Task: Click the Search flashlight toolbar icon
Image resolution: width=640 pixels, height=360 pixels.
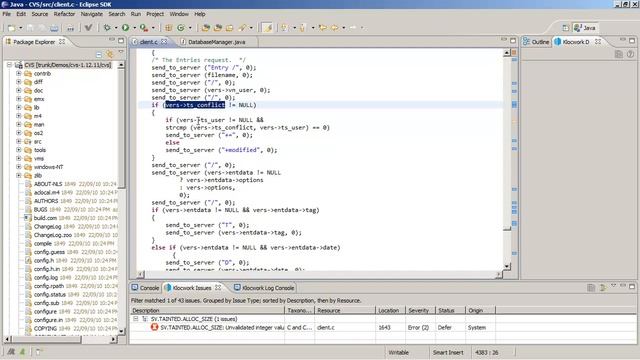Action: point(242,28)
